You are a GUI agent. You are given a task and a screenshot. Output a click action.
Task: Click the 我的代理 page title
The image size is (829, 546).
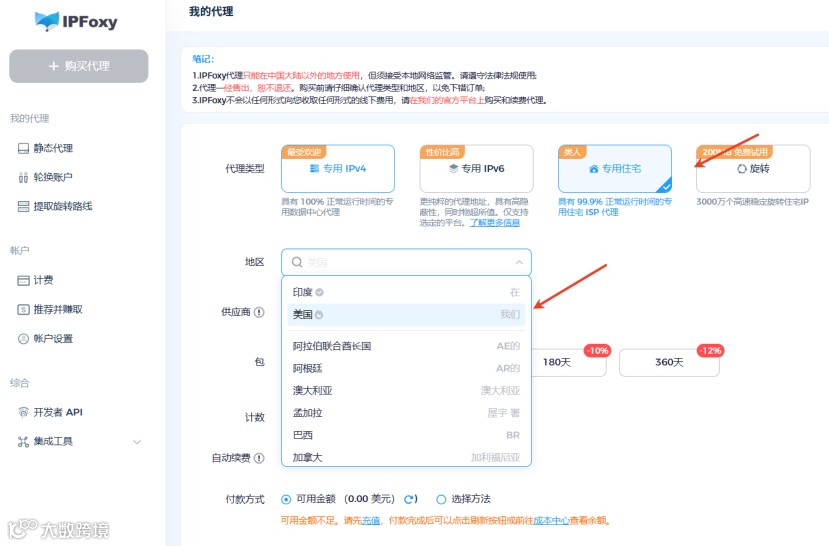pos(211,12)
